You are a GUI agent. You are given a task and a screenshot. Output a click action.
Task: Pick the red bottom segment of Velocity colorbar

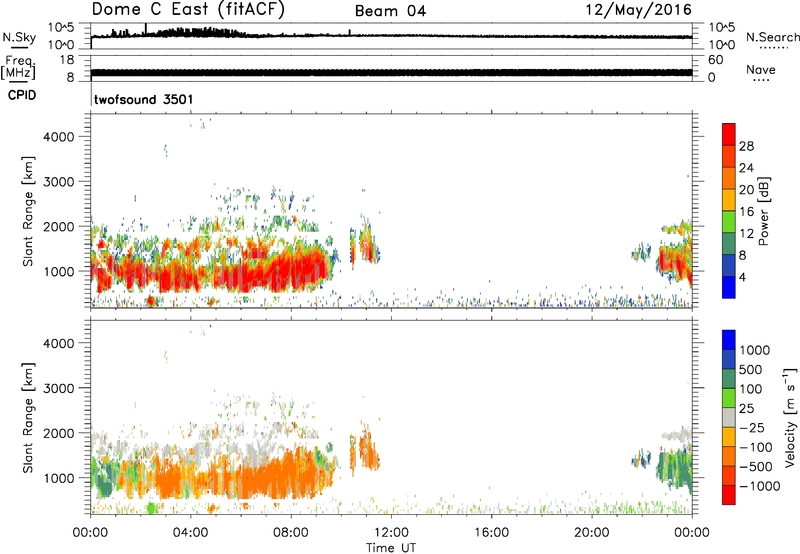(729, 495)
